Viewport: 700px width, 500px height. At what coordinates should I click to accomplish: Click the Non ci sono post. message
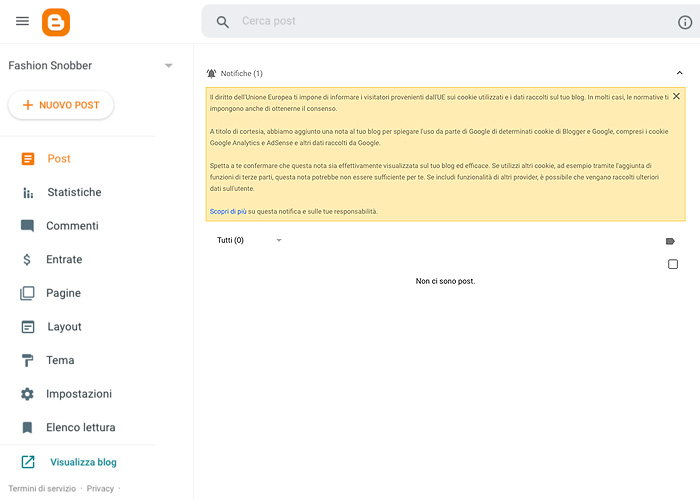tap(445, 281)
